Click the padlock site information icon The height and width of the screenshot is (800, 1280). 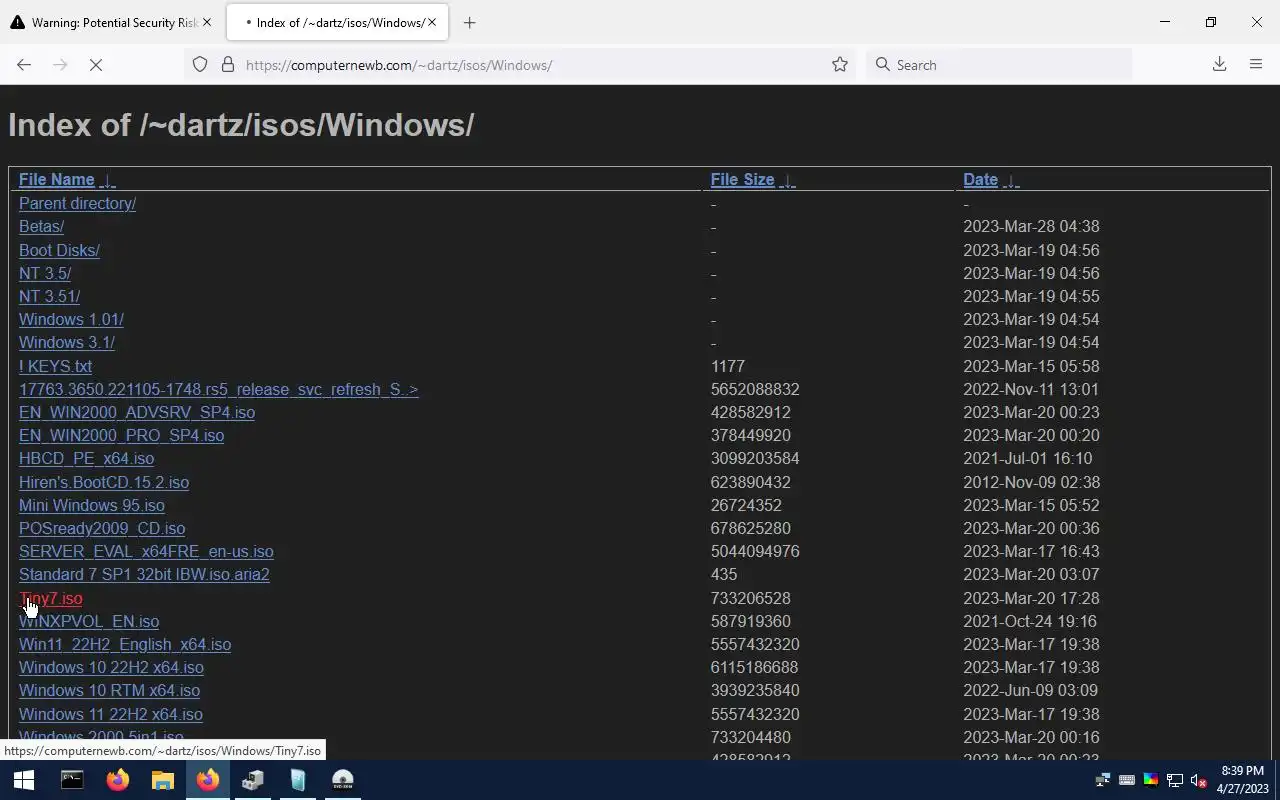(x=228, y=65)
